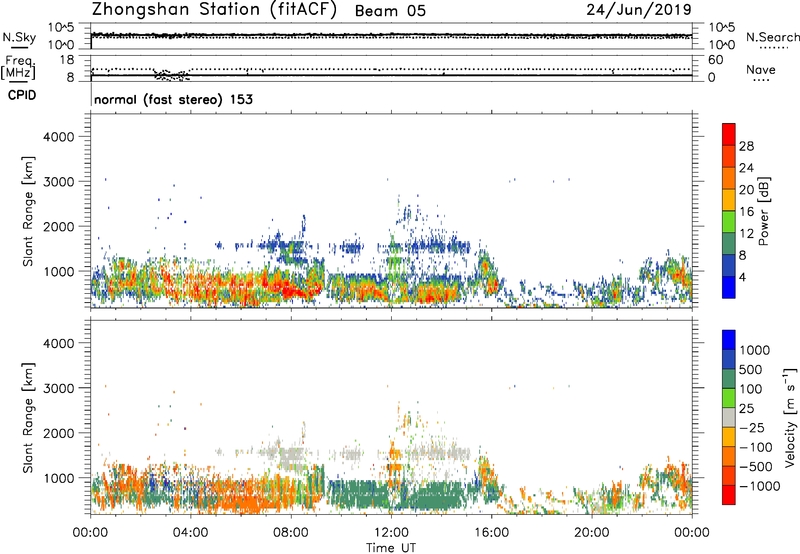Click the frequency dip near 03:00 in Freq panel
This screenshot has width=800, height=554.
[x=172, y=76]
